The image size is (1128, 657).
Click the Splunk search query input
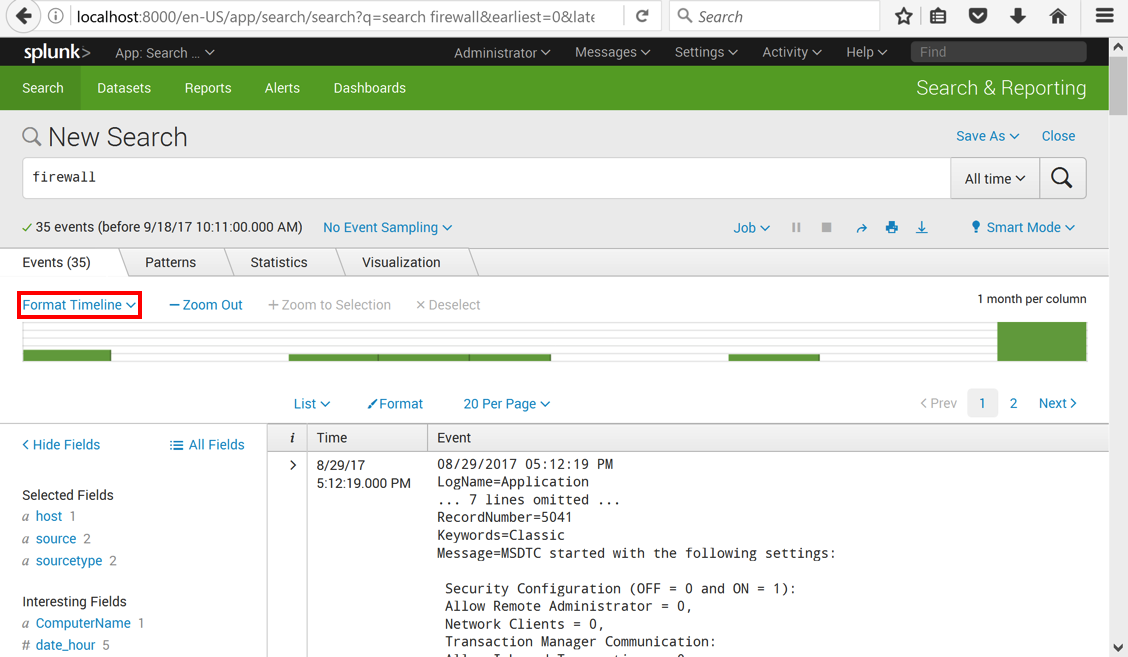point(486,178)
